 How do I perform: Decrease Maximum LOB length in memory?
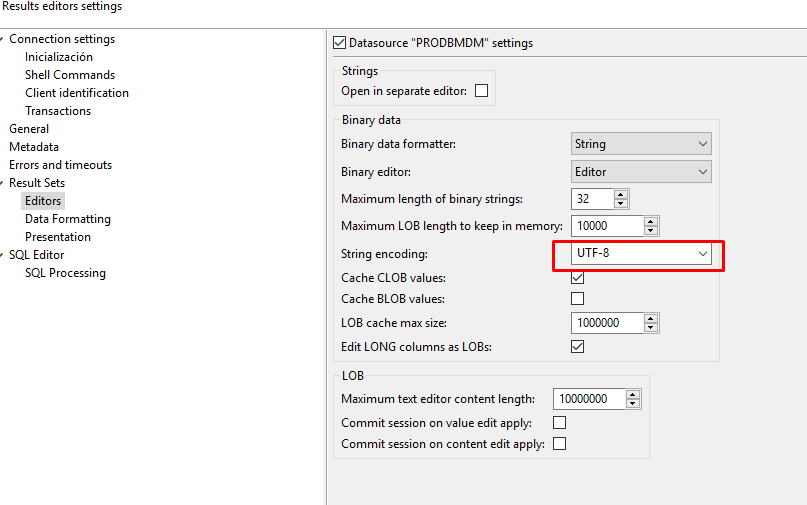(x=651, y=231)
